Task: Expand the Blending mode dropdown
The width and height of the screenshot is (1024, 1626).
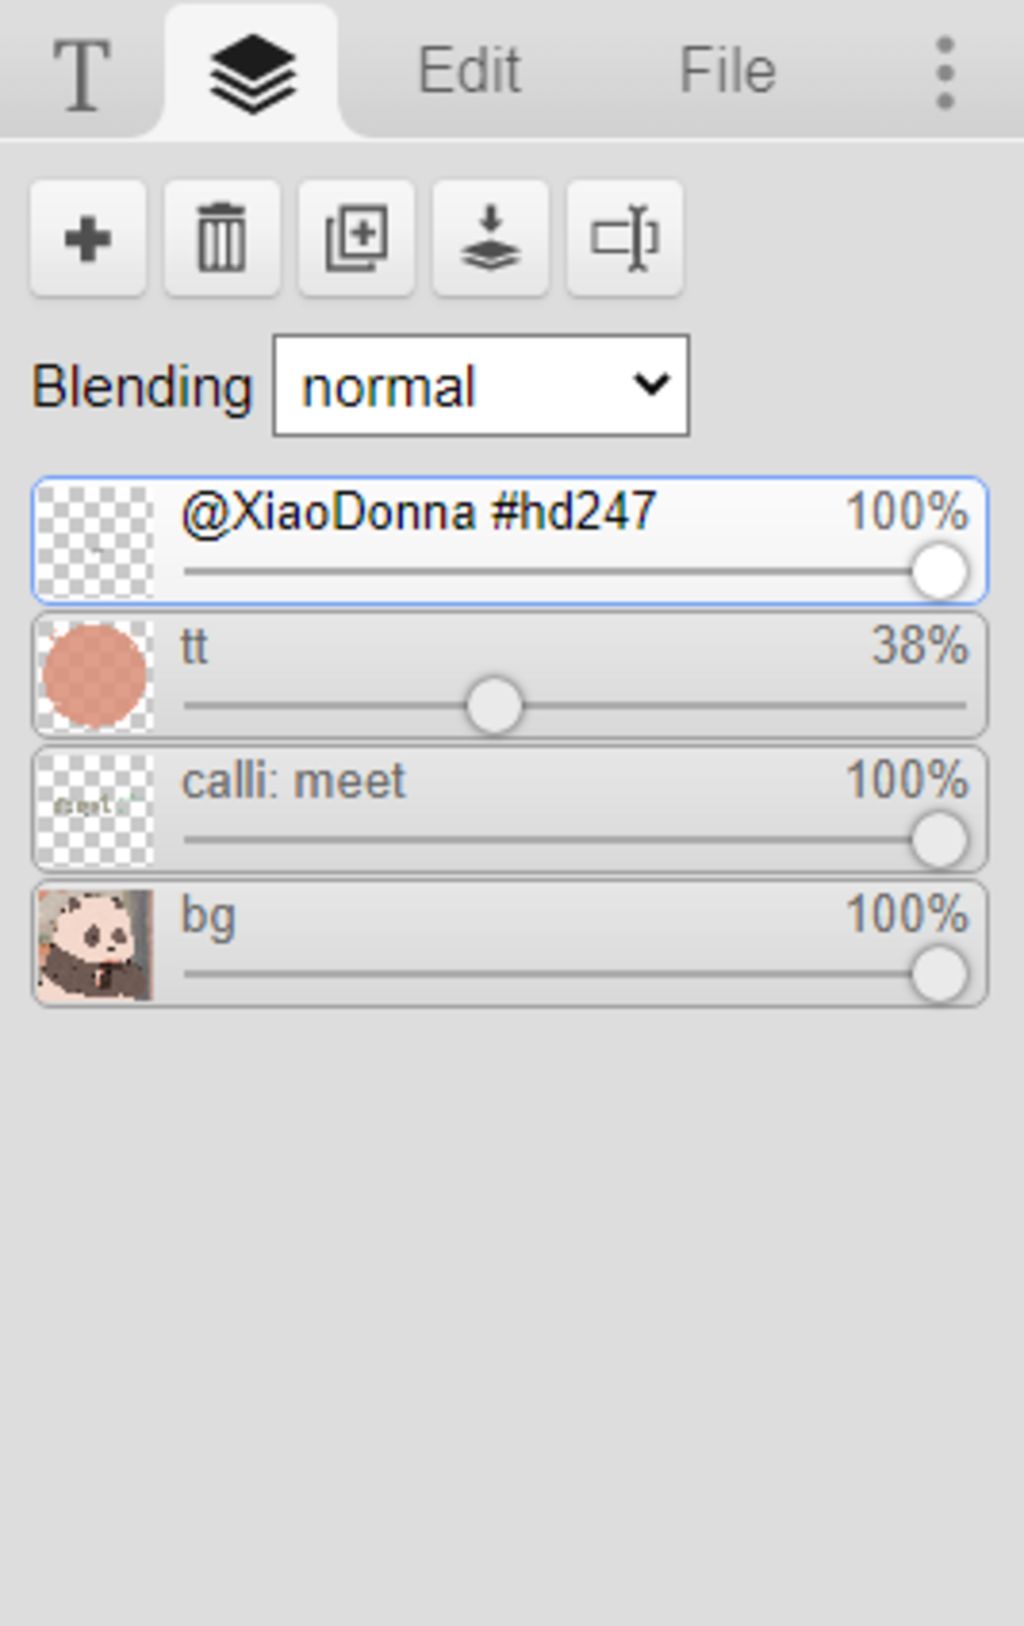Action: 481,386
